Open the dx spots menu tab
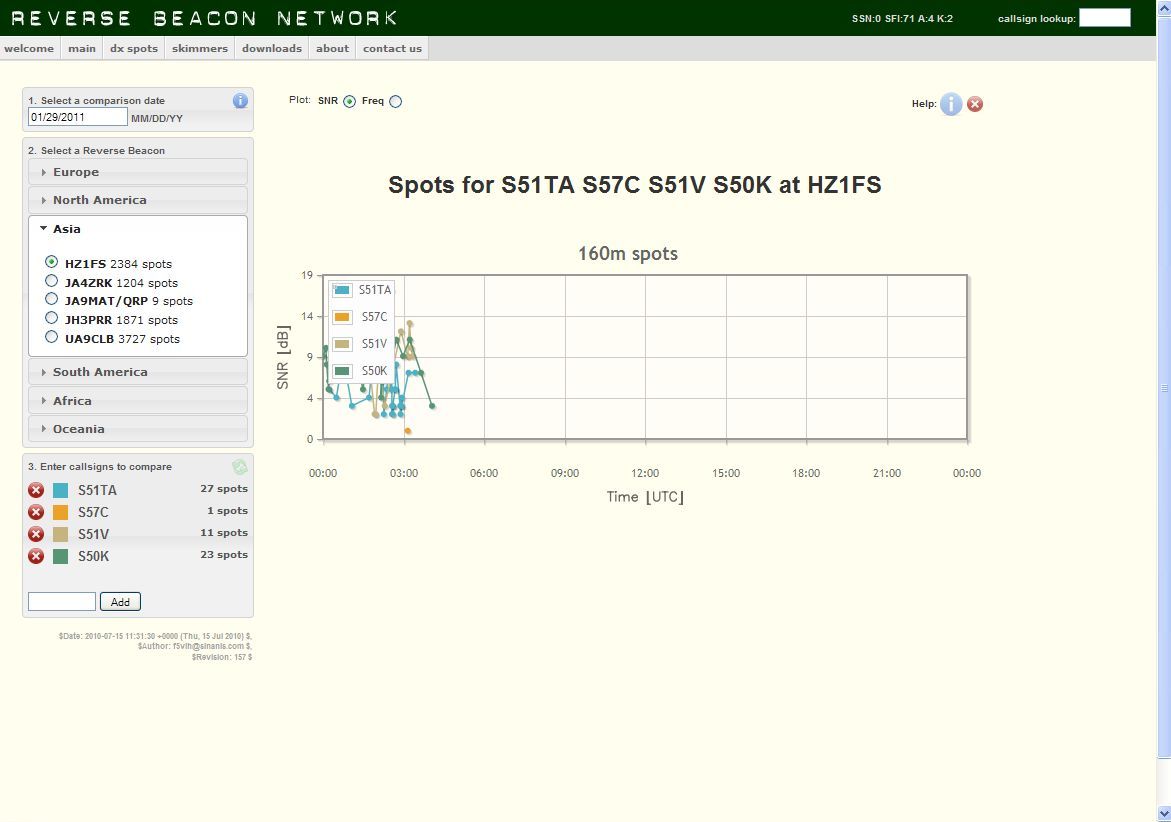This screenshot has height=822, width=1171. pos(134,48)
